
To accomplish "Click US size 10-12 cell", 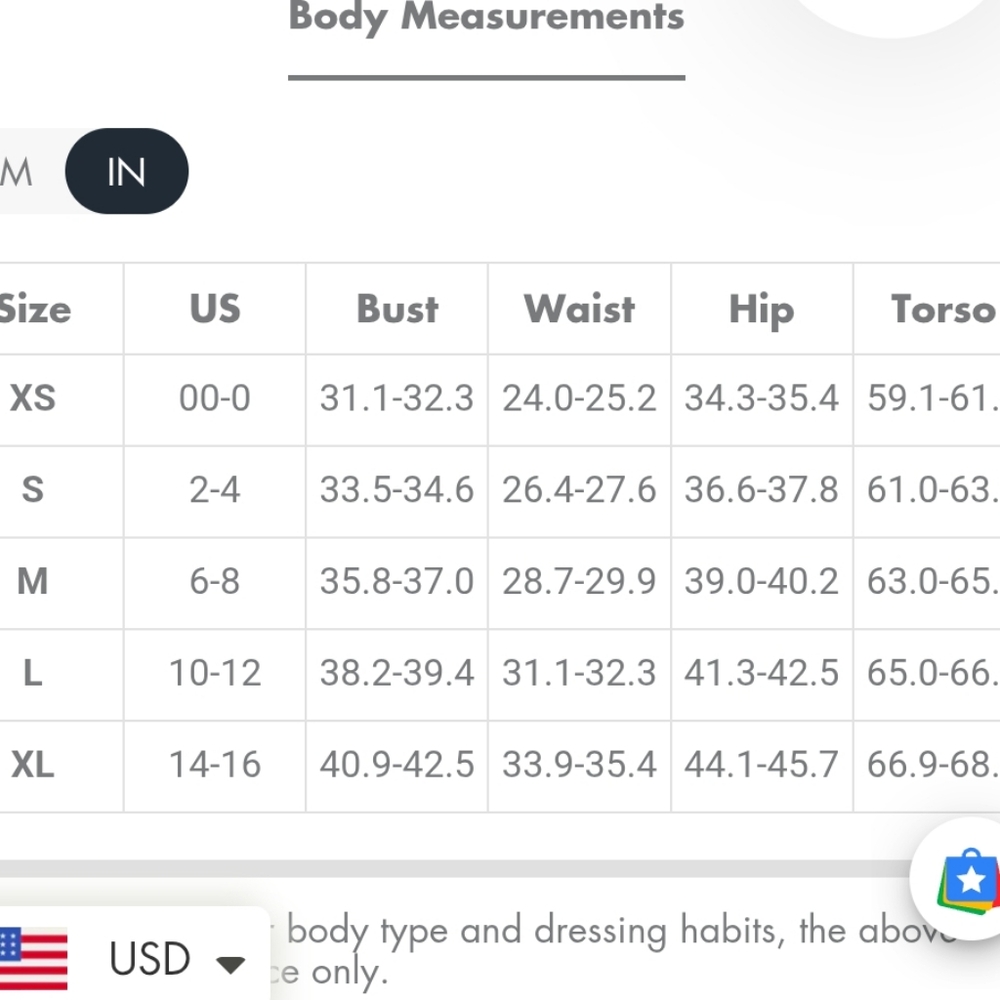I will click(215, 674).
